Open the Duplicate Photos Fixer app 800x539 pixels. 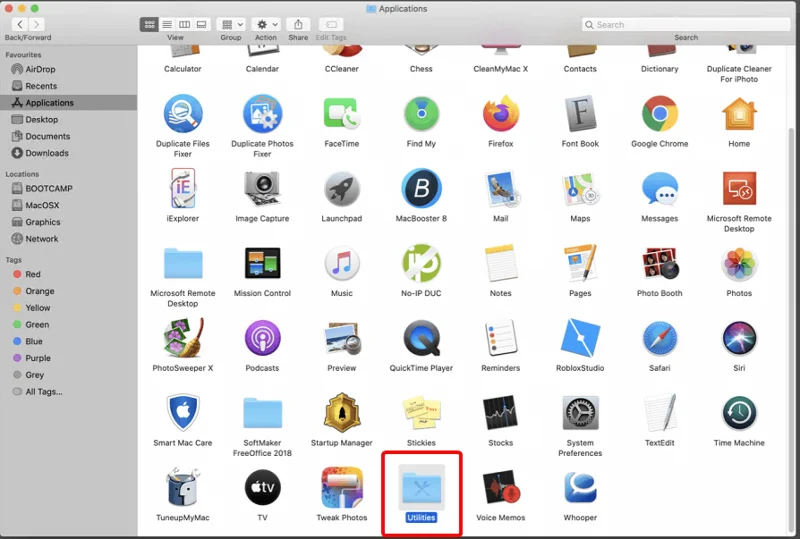[x=262, y=114]
